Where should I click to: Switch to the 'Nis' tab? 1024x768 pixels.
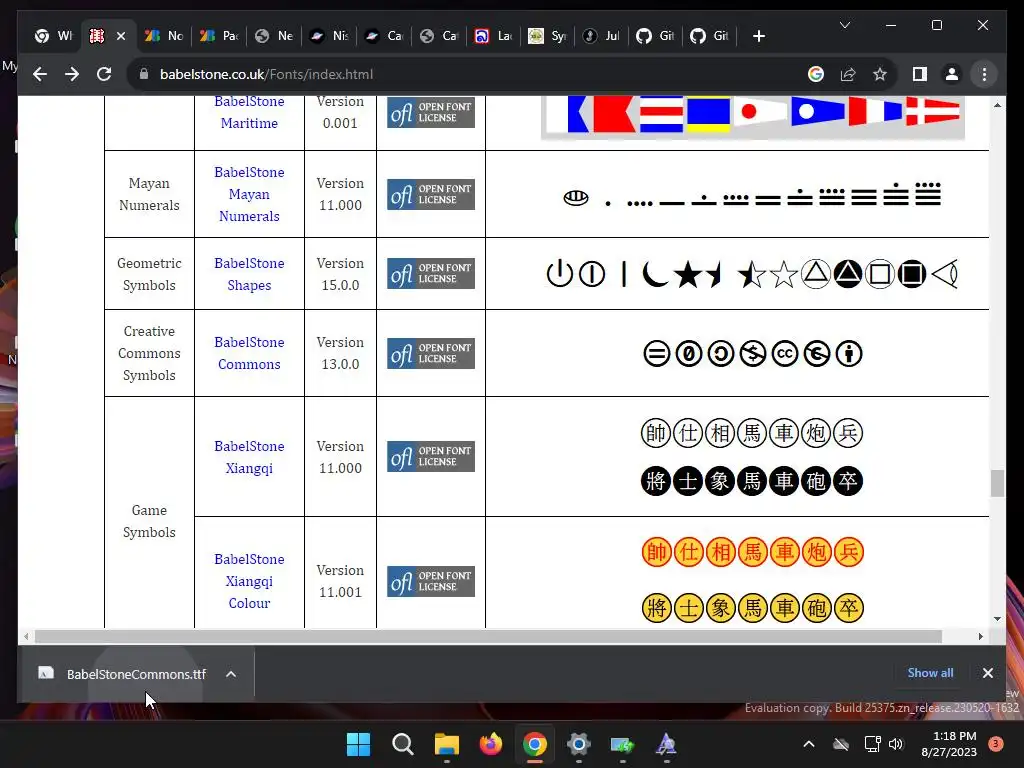pos(329,36)
